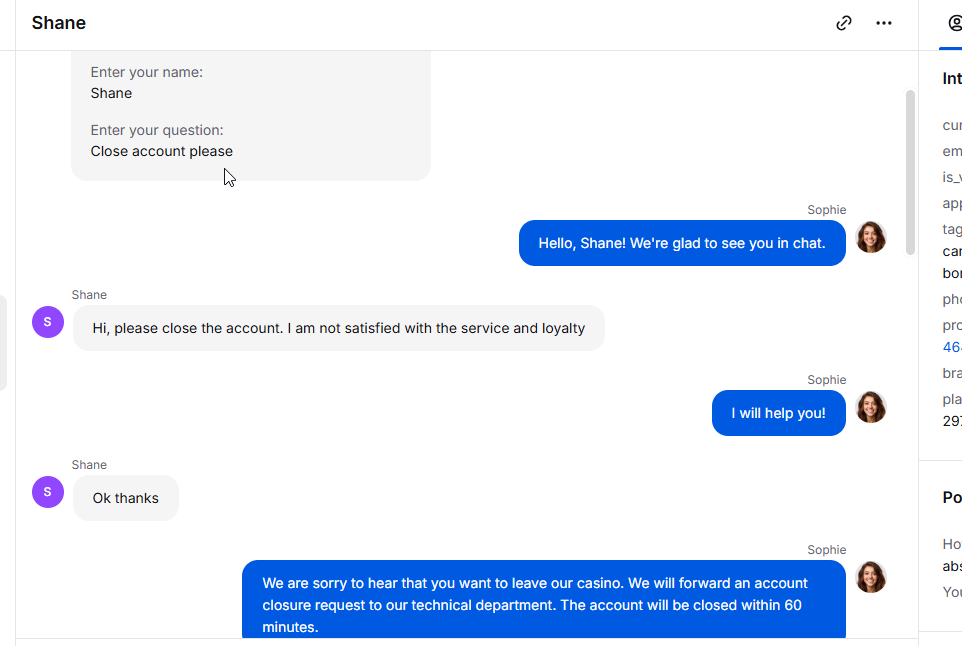Click Shane's purple avatar beside 'Ok thanks'
The image size is (962, 646).
coord(48,492)
